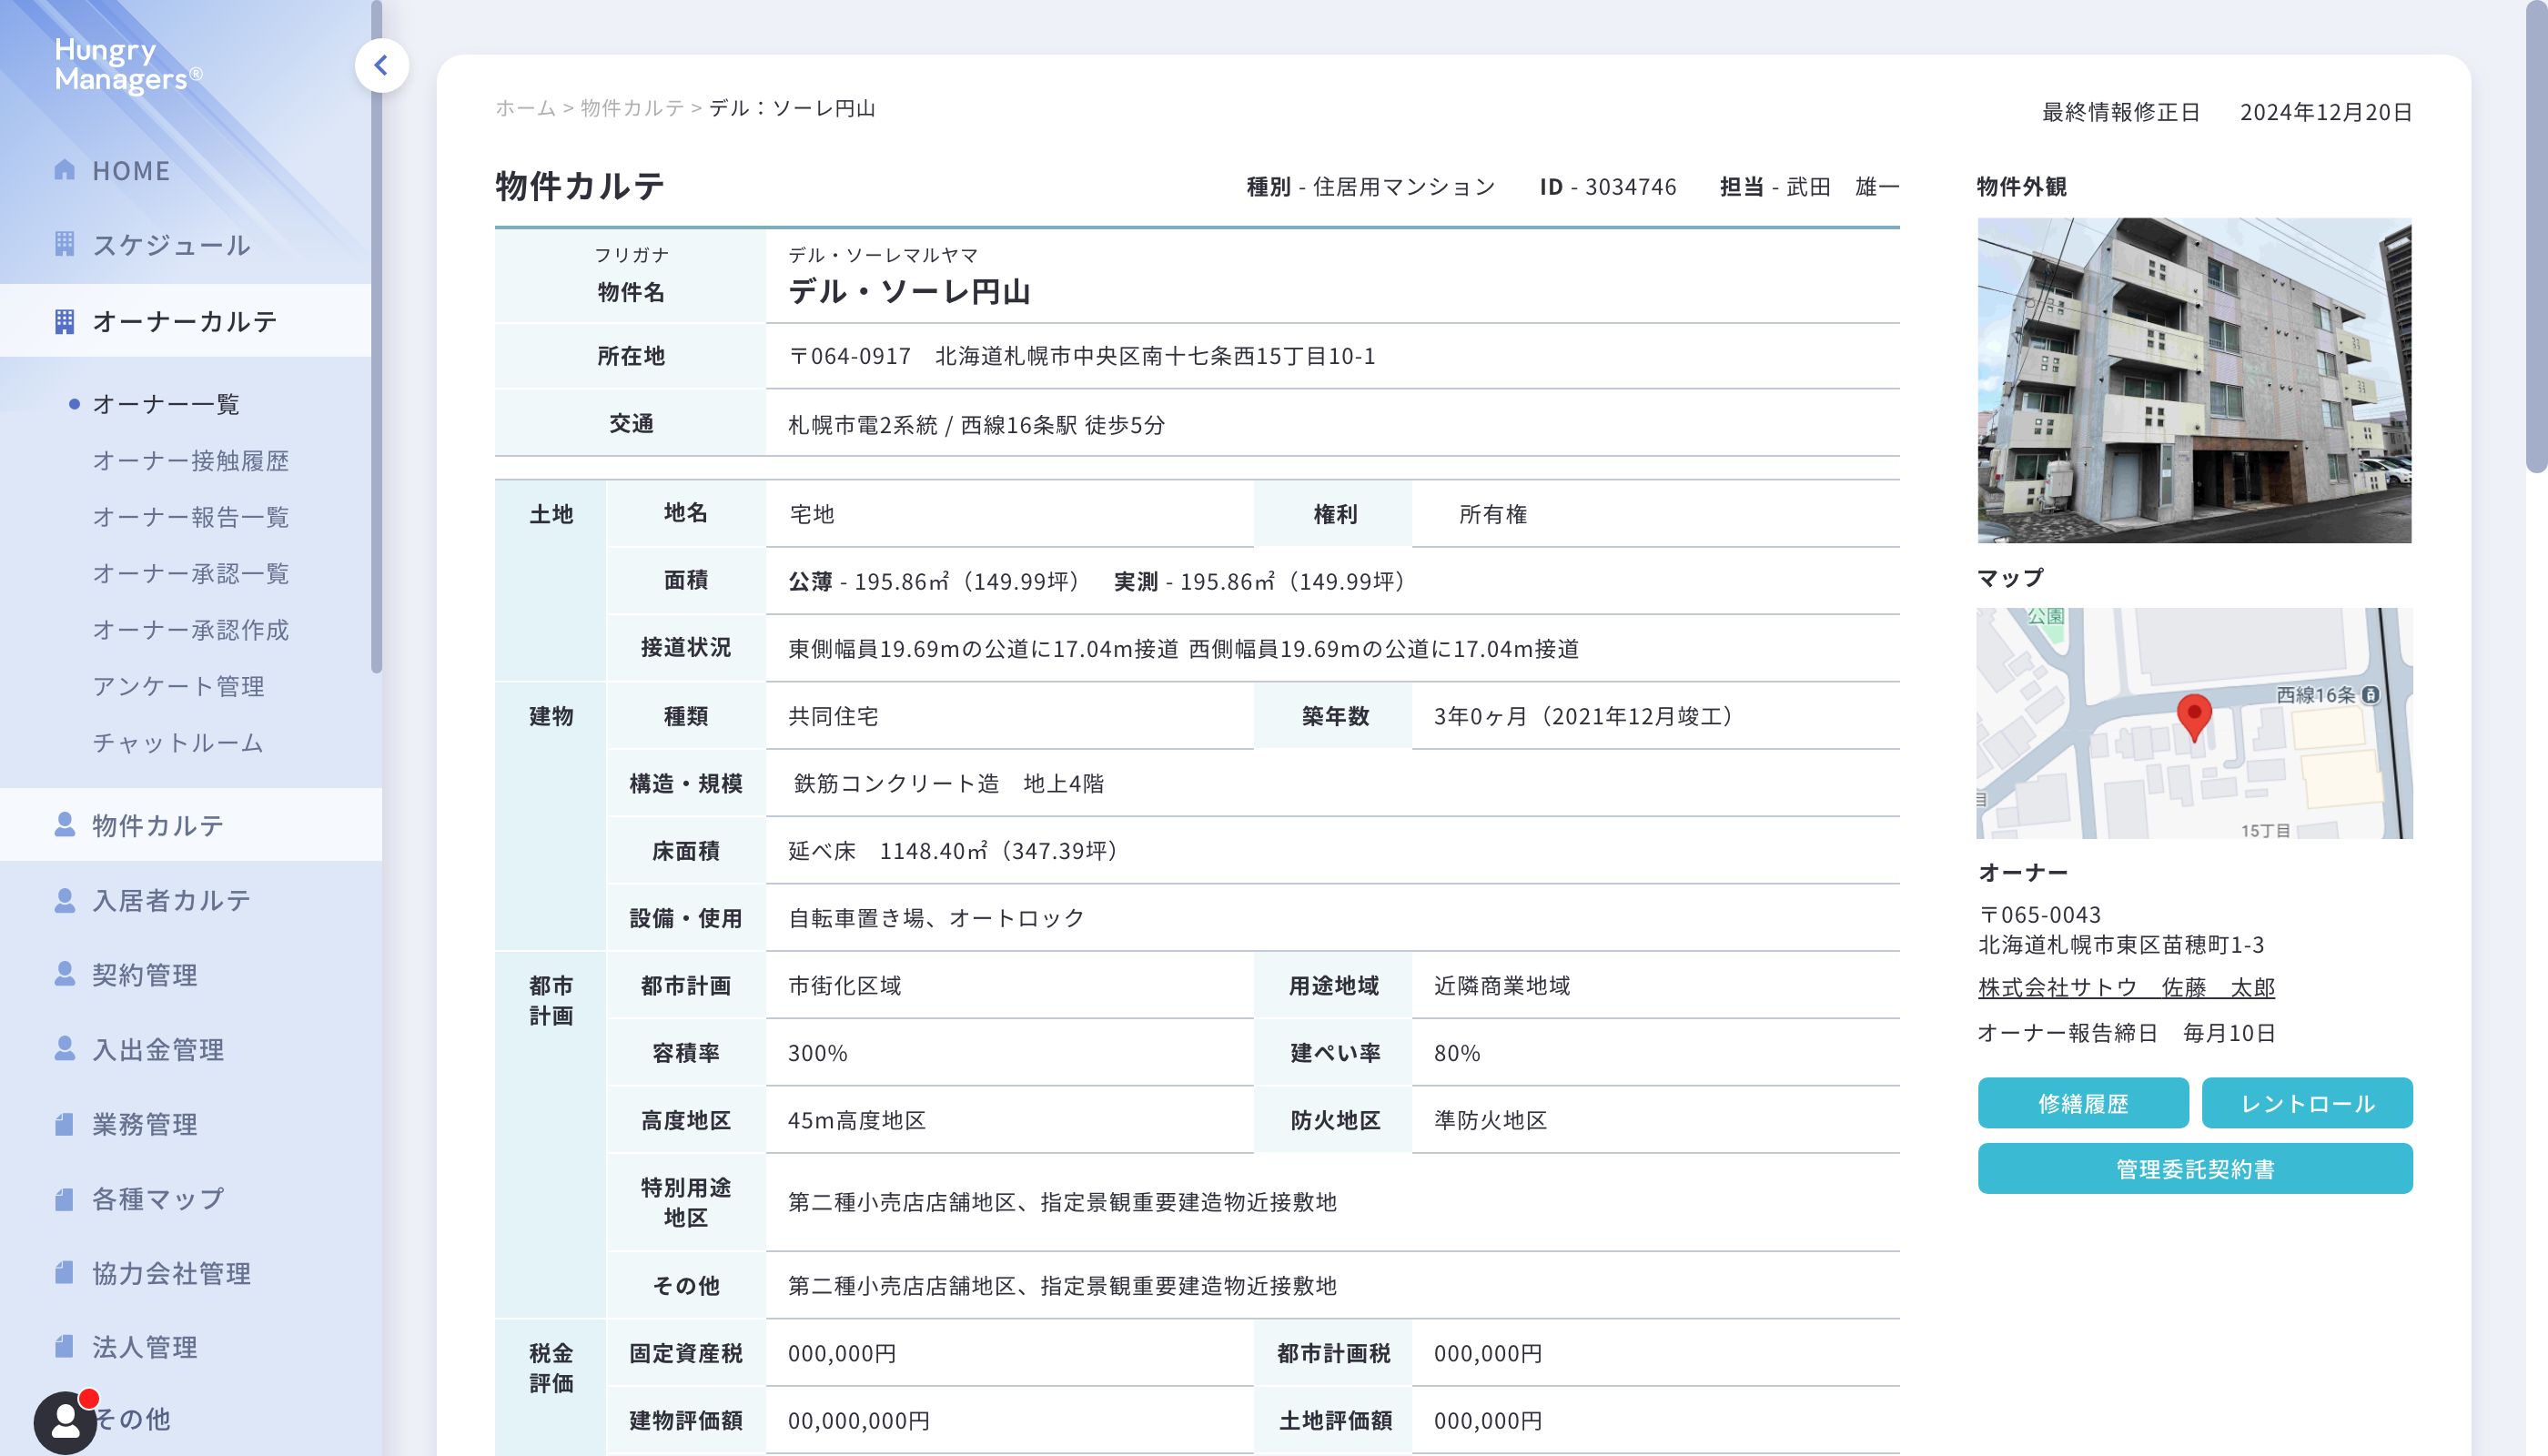Screen dimensions: 2548x1456
Task: Open the 管理委託契約書 button
Action: [2194, 1169]
